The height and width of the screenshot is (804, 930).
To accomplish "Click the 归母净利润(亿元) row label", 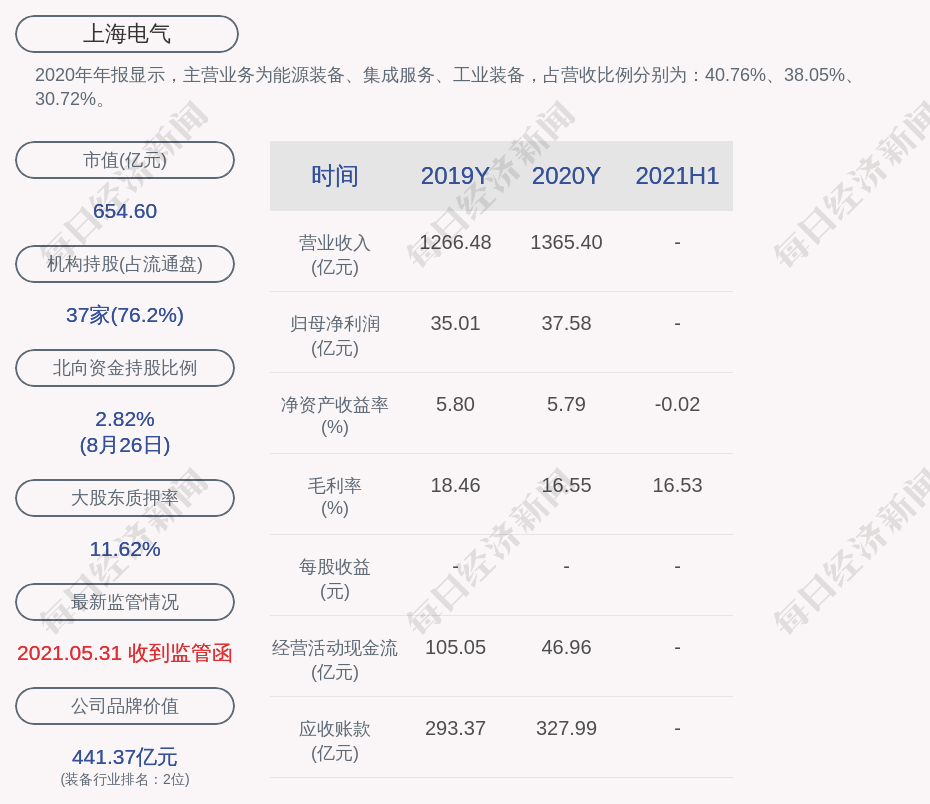I will coord(335,336).
